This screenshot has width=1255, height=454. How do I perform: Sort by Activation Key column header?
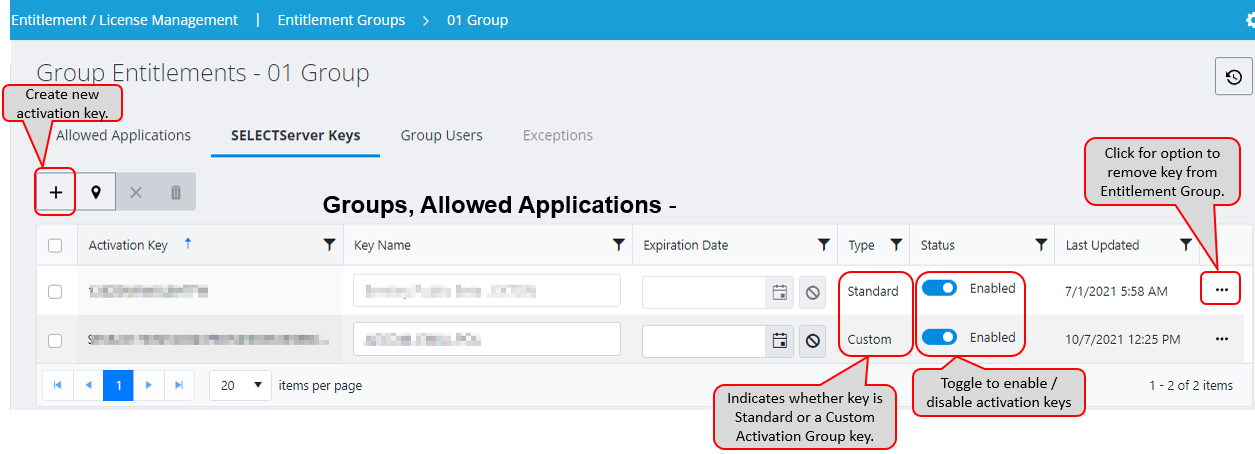pyautogui.click(x=128, y=245)
